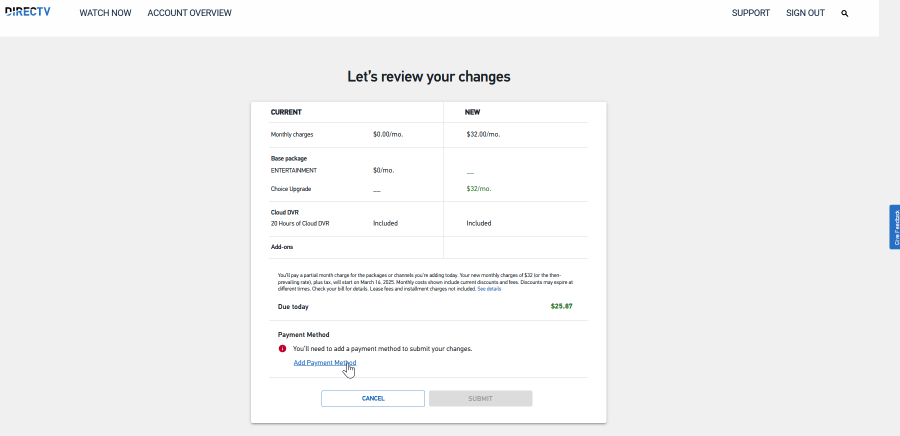Select the $0.00/mo. current monthly charge
This screenshot has height=436, width=900.
[388, 134]
